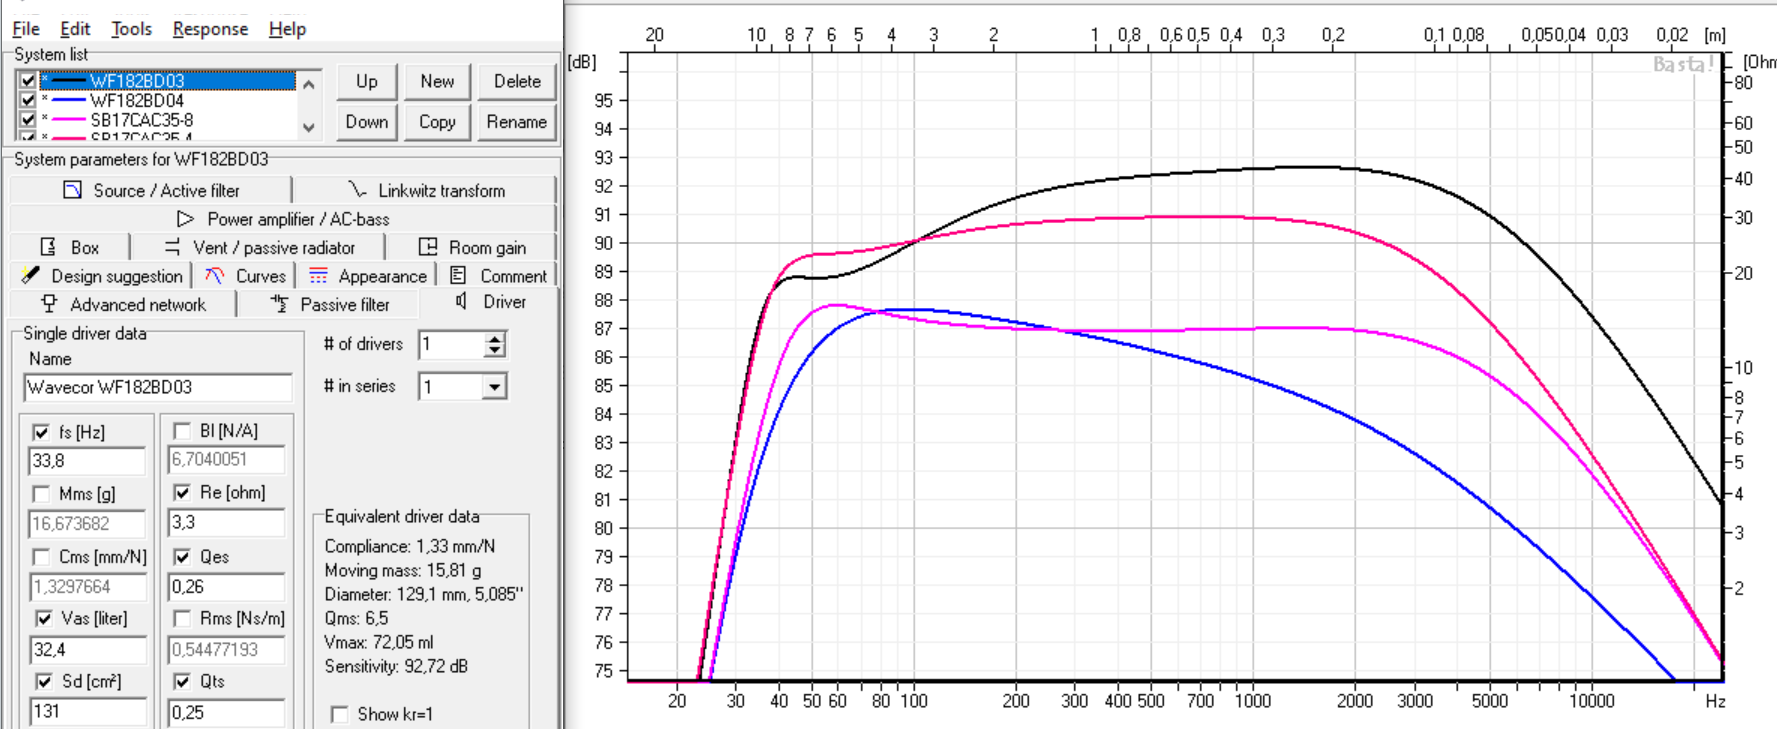Click the Qes value field 0,26
This screenshot has width=1777, height=729.
click(x=226, y=587)
